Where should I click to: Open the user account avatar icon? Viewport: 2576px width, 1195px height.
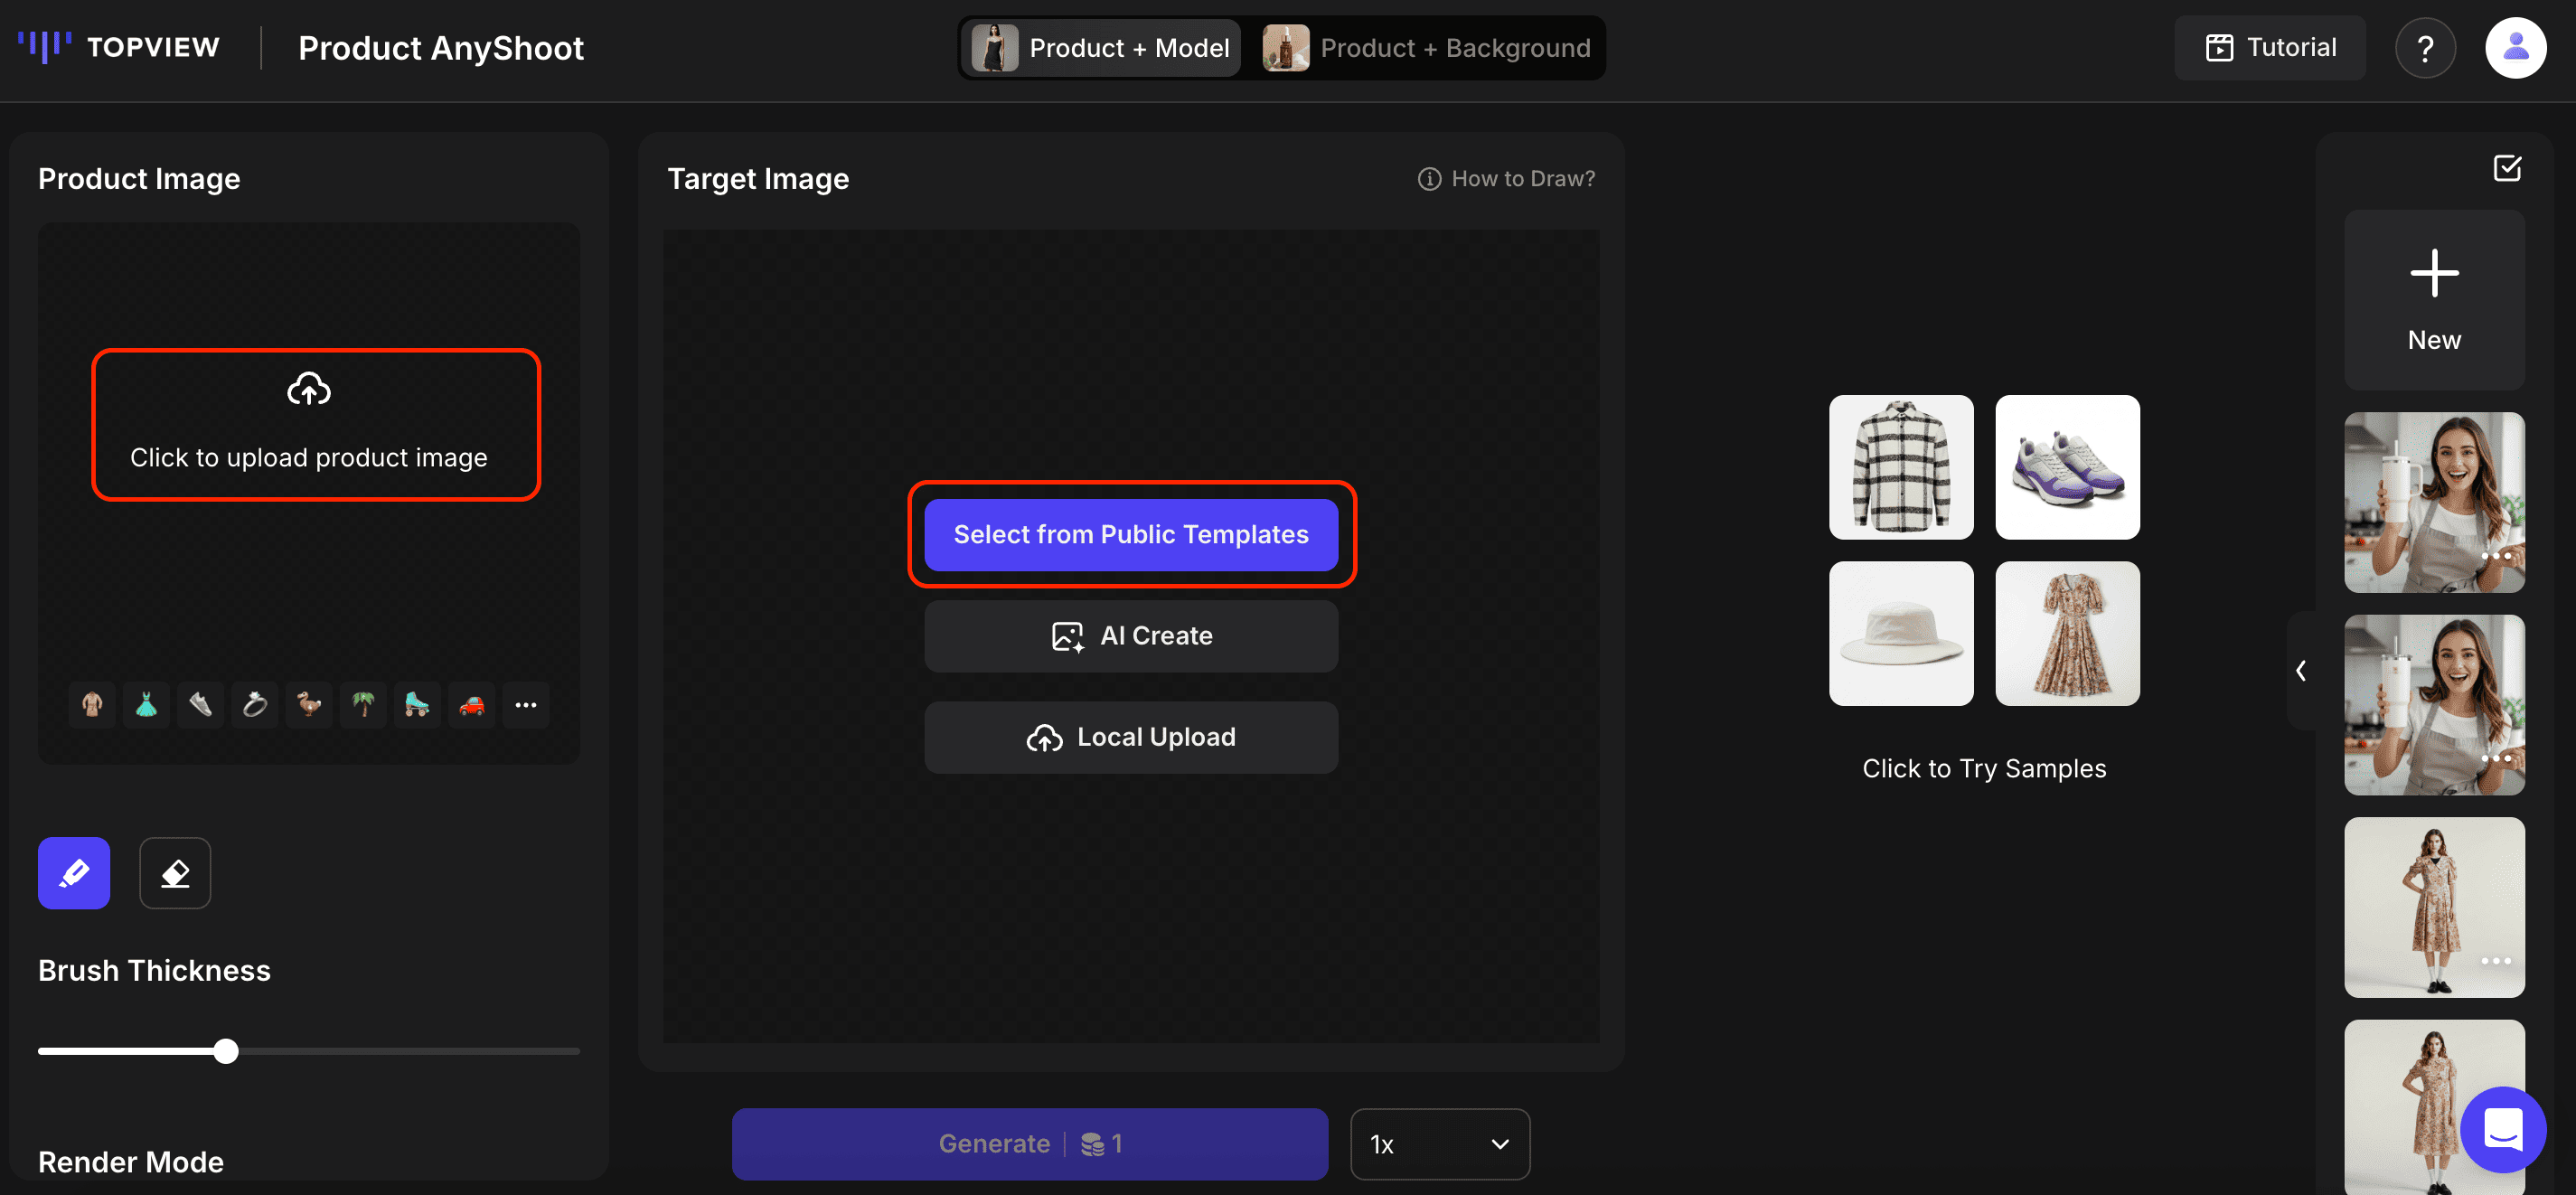(2516, 47)
